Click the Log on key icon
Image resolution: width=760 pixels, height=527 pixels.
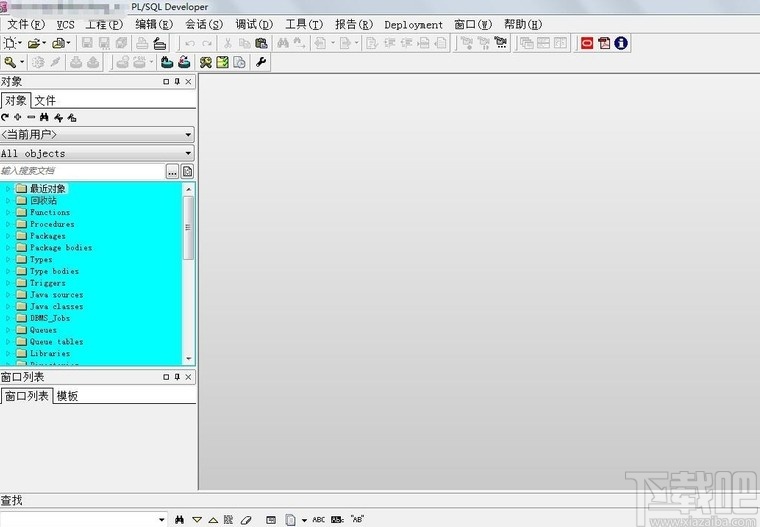10,63
